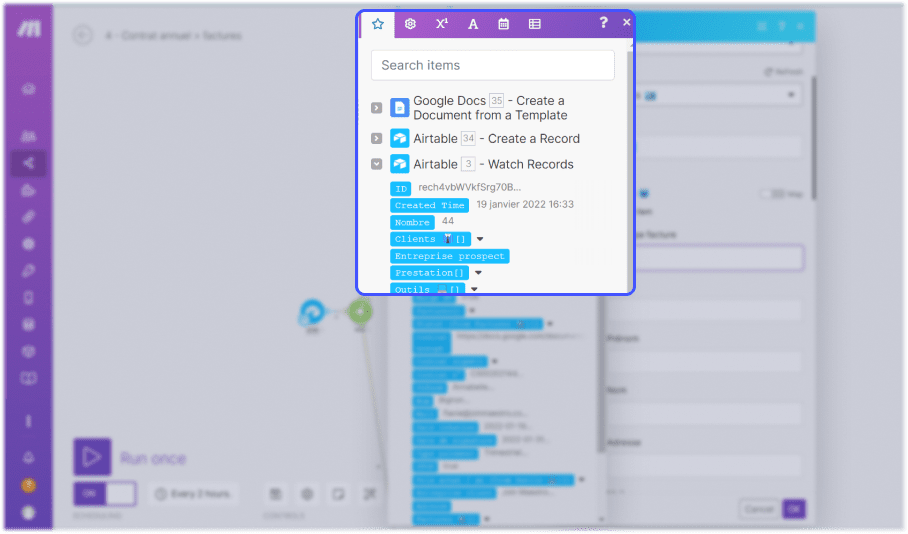
Task: Click the Google Docs module icon
Action: tap(400, 108)
